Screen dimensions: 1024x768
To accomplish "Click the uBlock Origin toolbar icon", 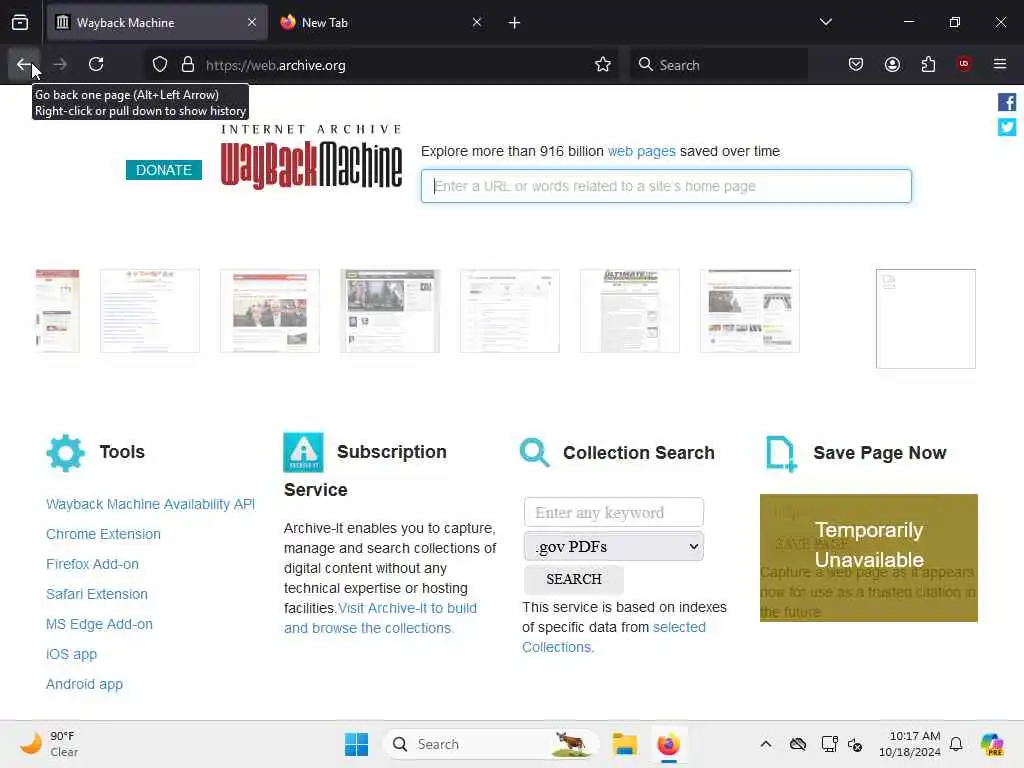I will tap(964, 64).
